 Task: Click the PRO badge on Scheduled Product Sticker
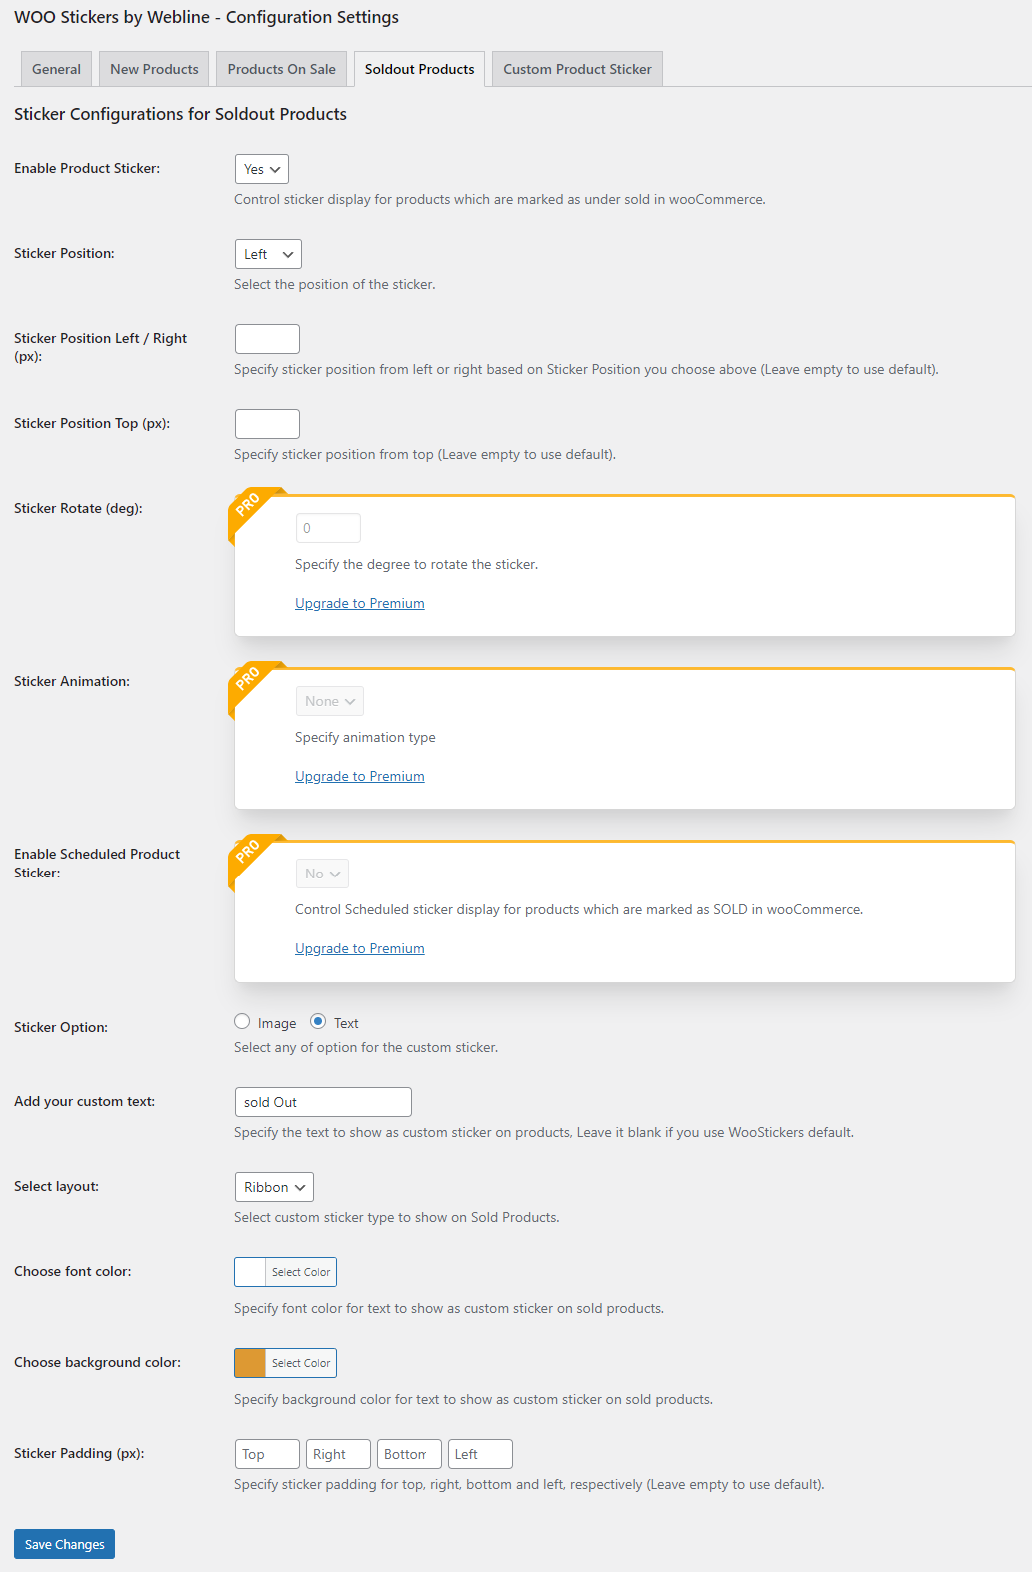(249, 852)
